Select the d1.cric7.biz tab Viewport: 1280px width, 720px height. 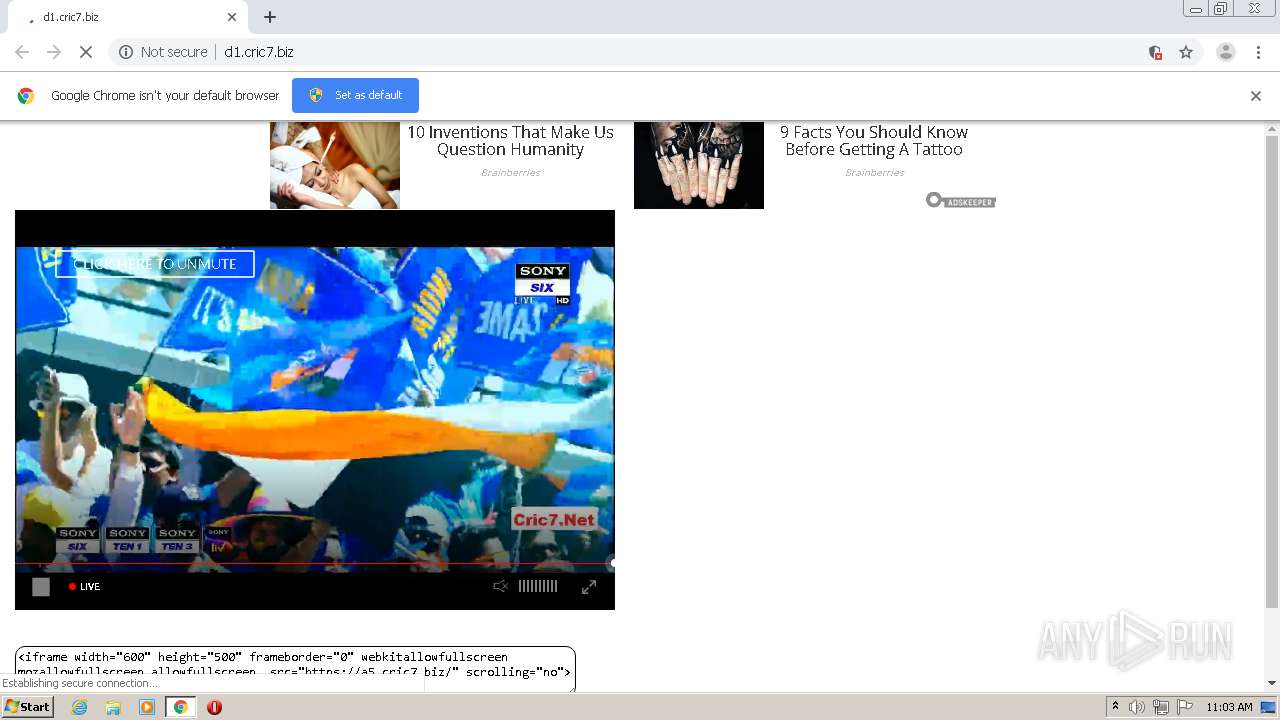130,17
